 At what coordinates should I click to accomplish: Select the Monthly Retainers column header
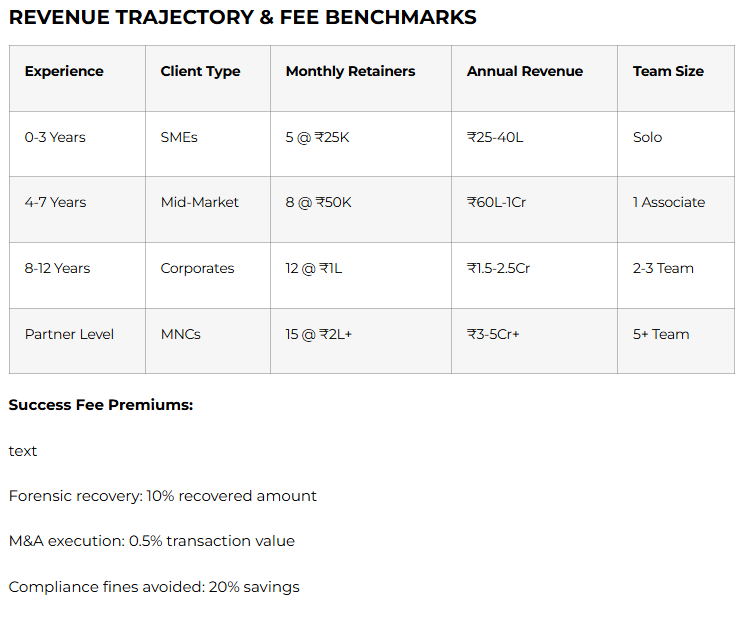[x=350, y=71]
